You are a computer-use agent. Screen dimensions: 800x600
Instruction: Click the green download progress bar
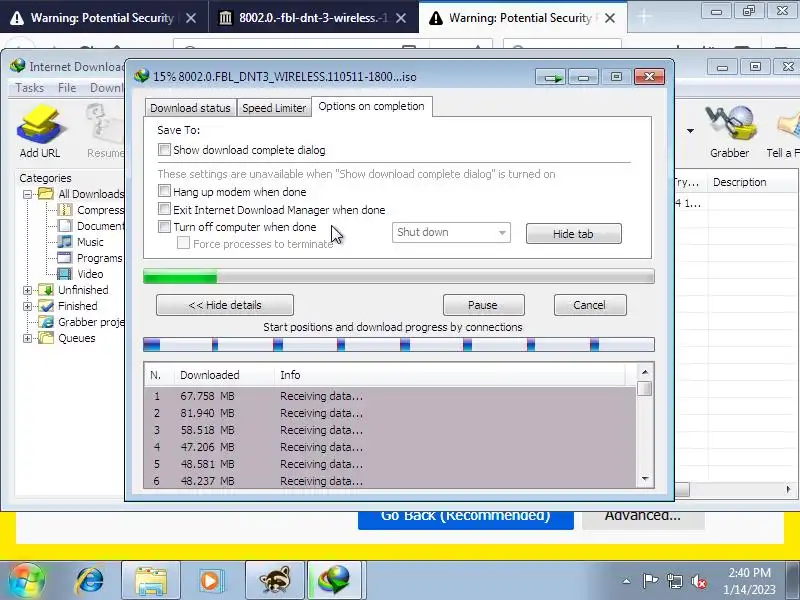(x=399, y=276)
